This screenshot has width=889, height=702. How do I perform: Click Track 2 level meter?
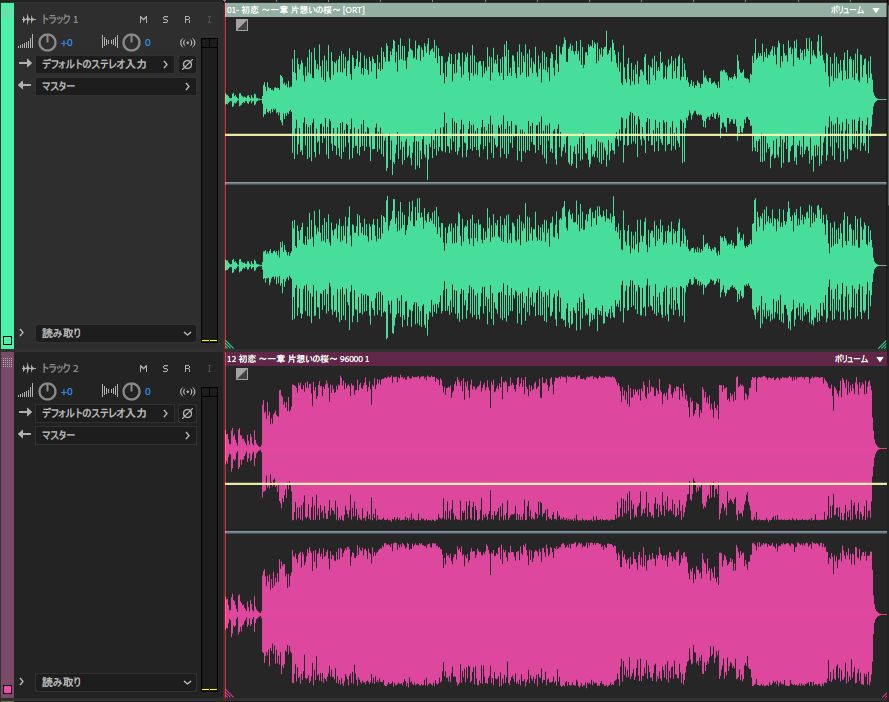(x=209, y=540)
